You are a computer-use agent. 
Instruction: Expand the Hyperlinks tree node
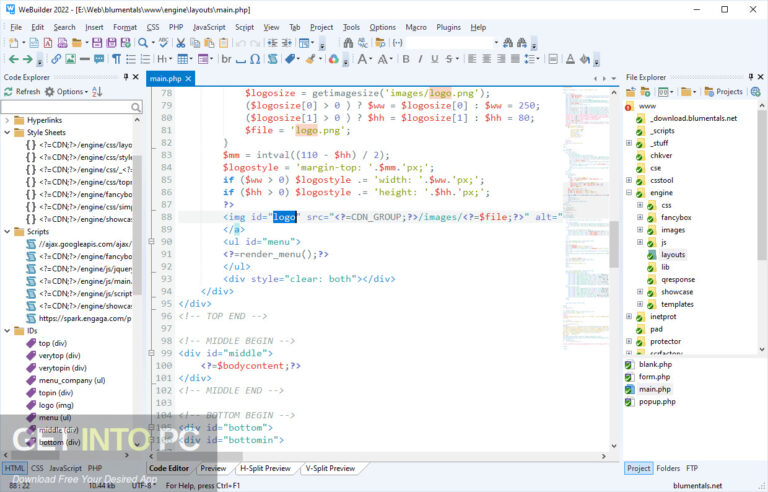[x=7, y=120]
